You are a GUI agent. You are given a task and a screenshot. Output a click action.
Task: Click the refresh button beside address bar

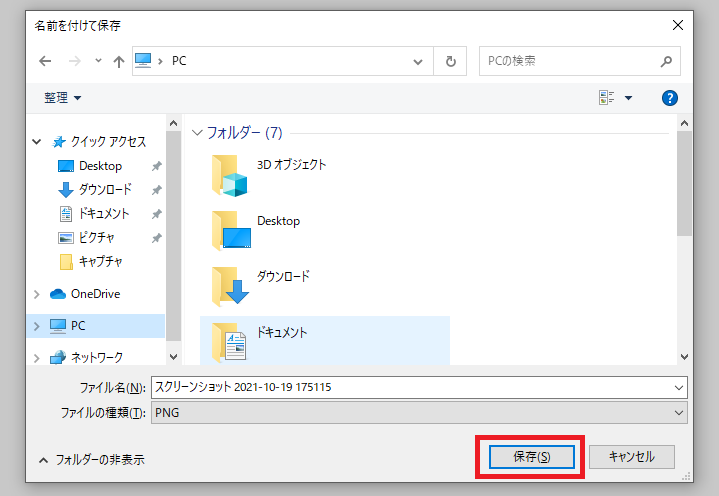pyautogui.click(x=451, y=61)
